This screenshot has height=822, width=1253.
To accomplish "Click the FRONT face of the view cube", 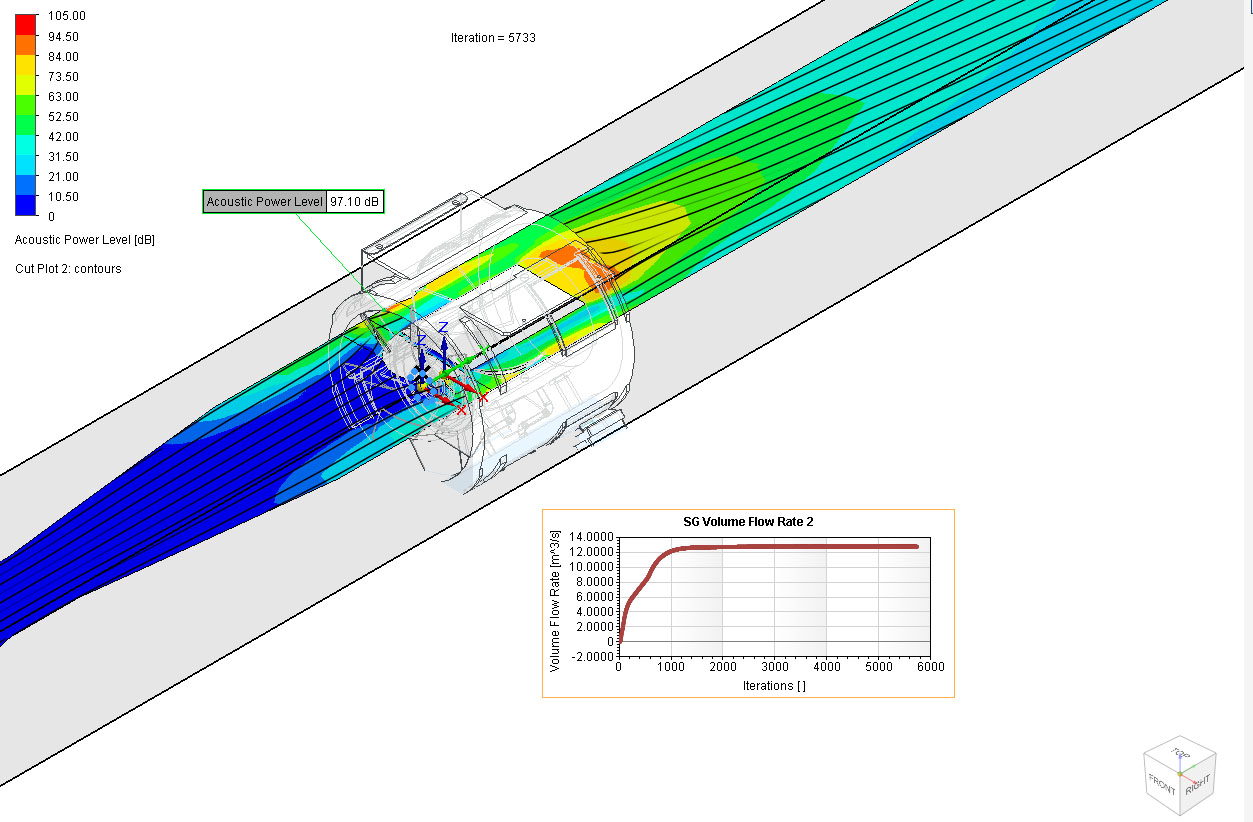I will coord(1162,782).
